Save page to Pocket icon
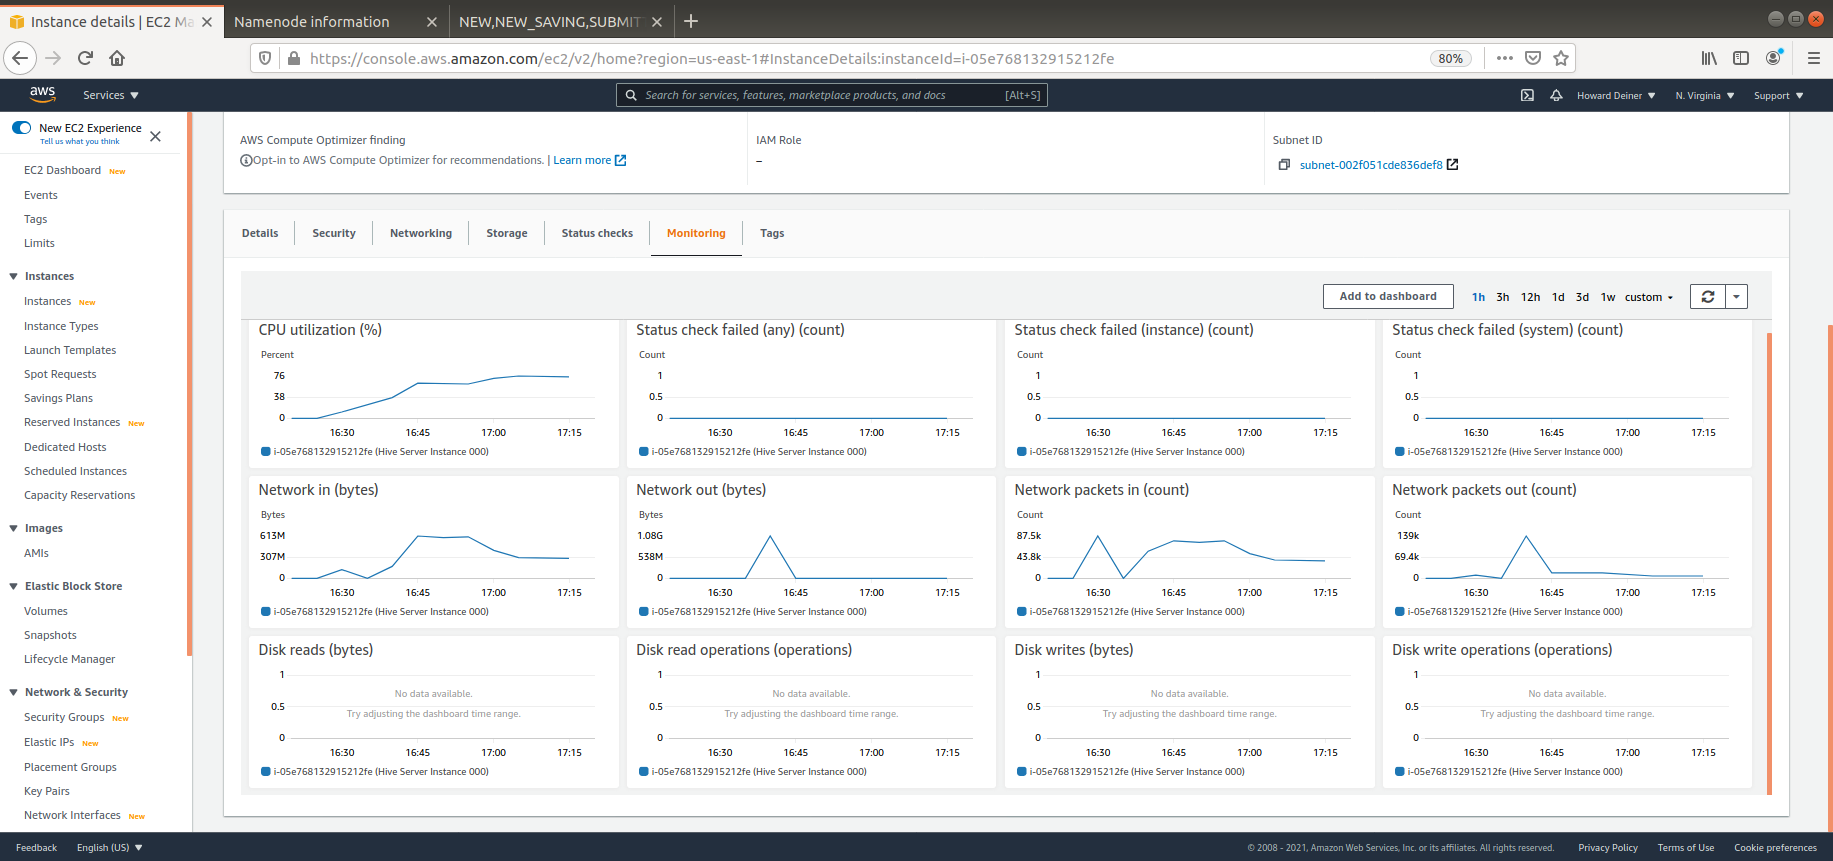 click(x=1533, y=58)
